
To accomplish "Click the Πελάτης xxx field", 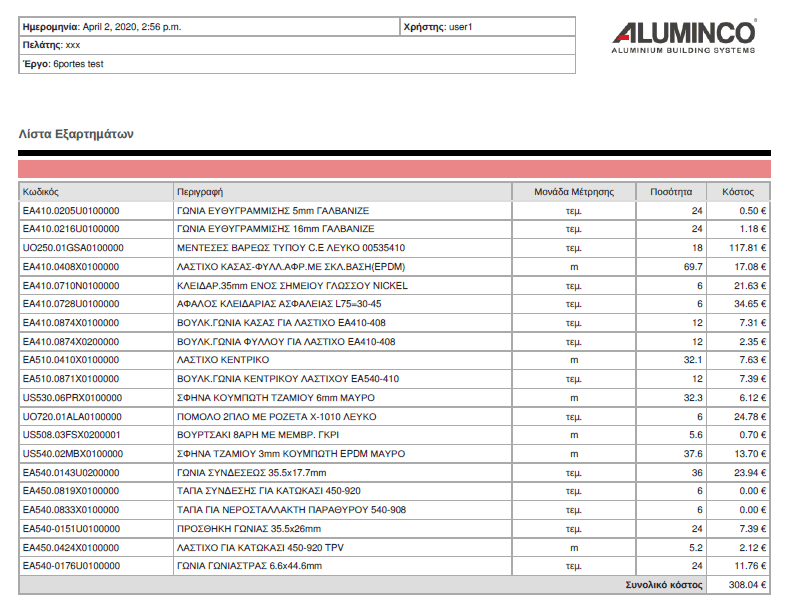I will tap(51, 45).
